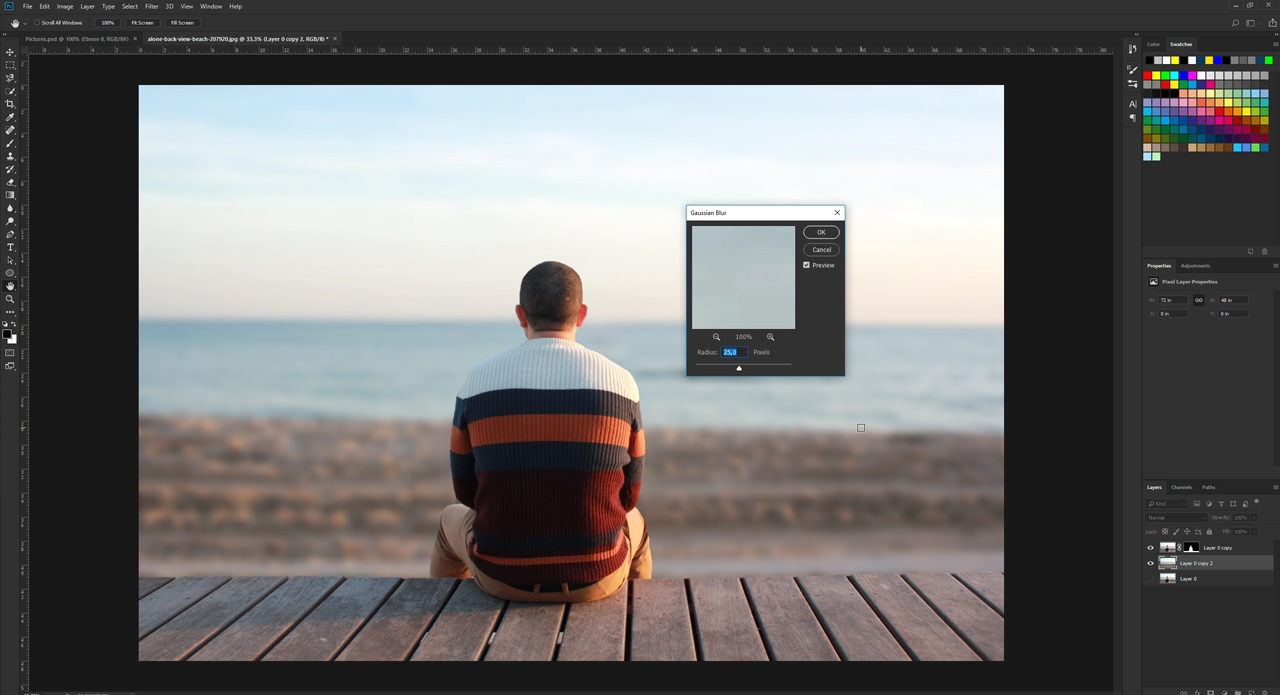Toggle Scroll All Windows checkbox
Viewport: 1280px width, 695px height.
37,22
